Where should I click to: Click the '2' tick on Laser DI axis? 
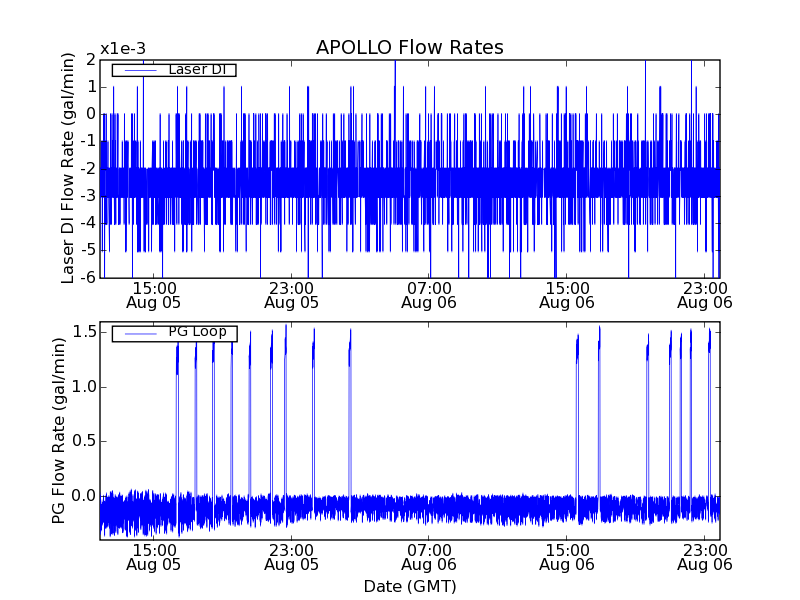pos(90,60)
